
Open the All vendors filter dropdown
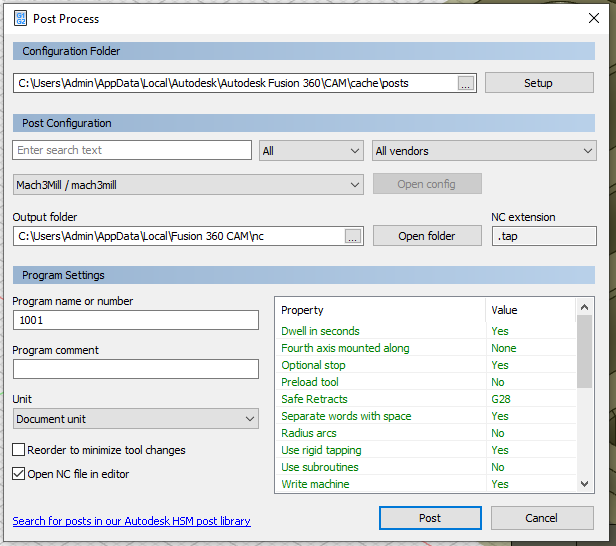coord(483,151)
